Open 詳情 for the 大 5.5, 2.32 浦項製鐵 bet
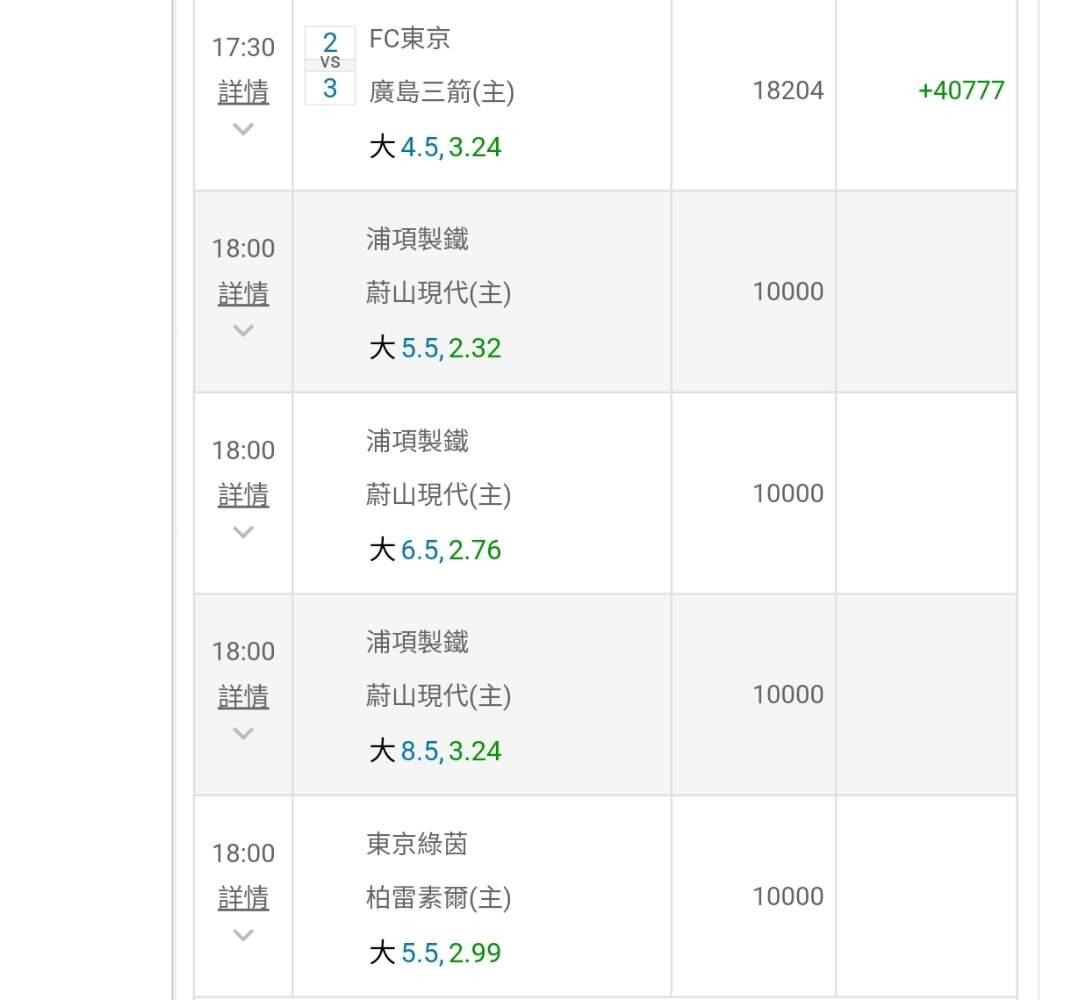Viewport: 1071px width, 1000px height. click(x=243, y=294)
